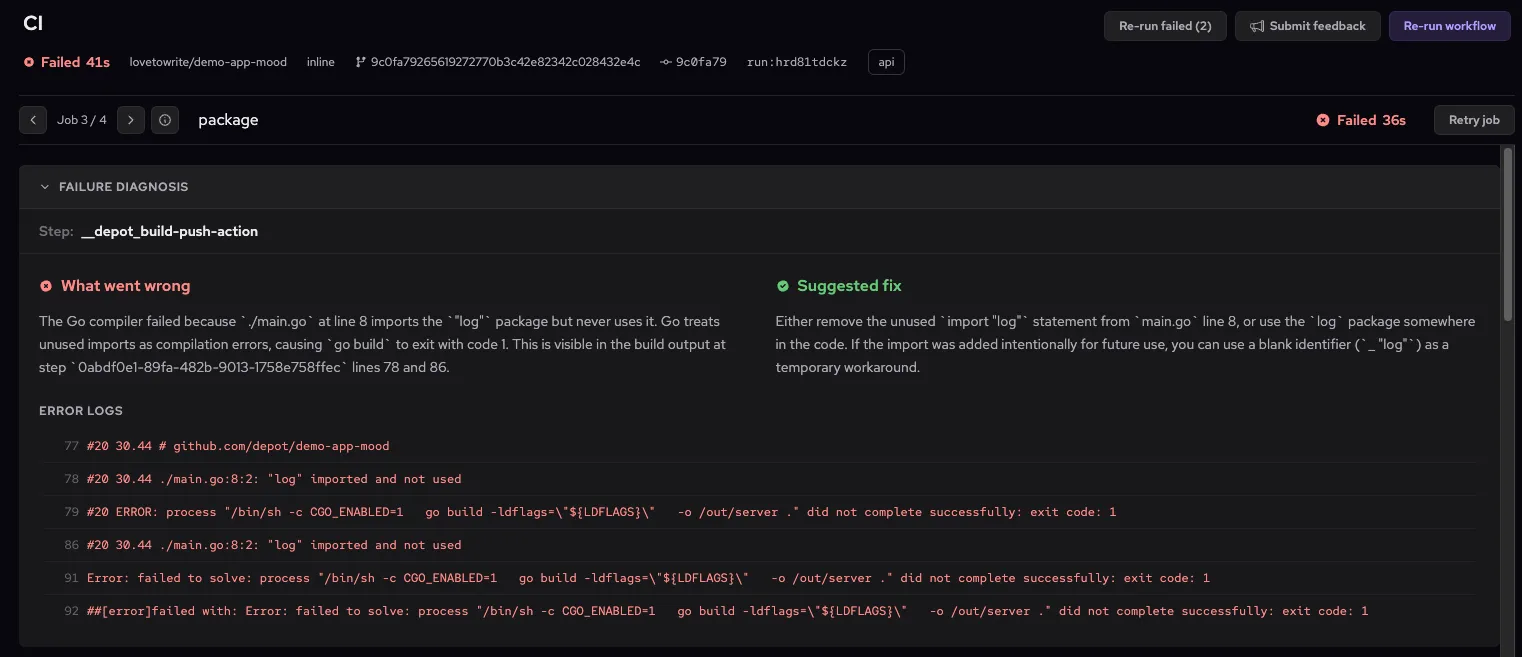Click the megaphone icon on Submit feedback
The width and height of the screenshot is (1522, 657).
tap(1258, 26)
